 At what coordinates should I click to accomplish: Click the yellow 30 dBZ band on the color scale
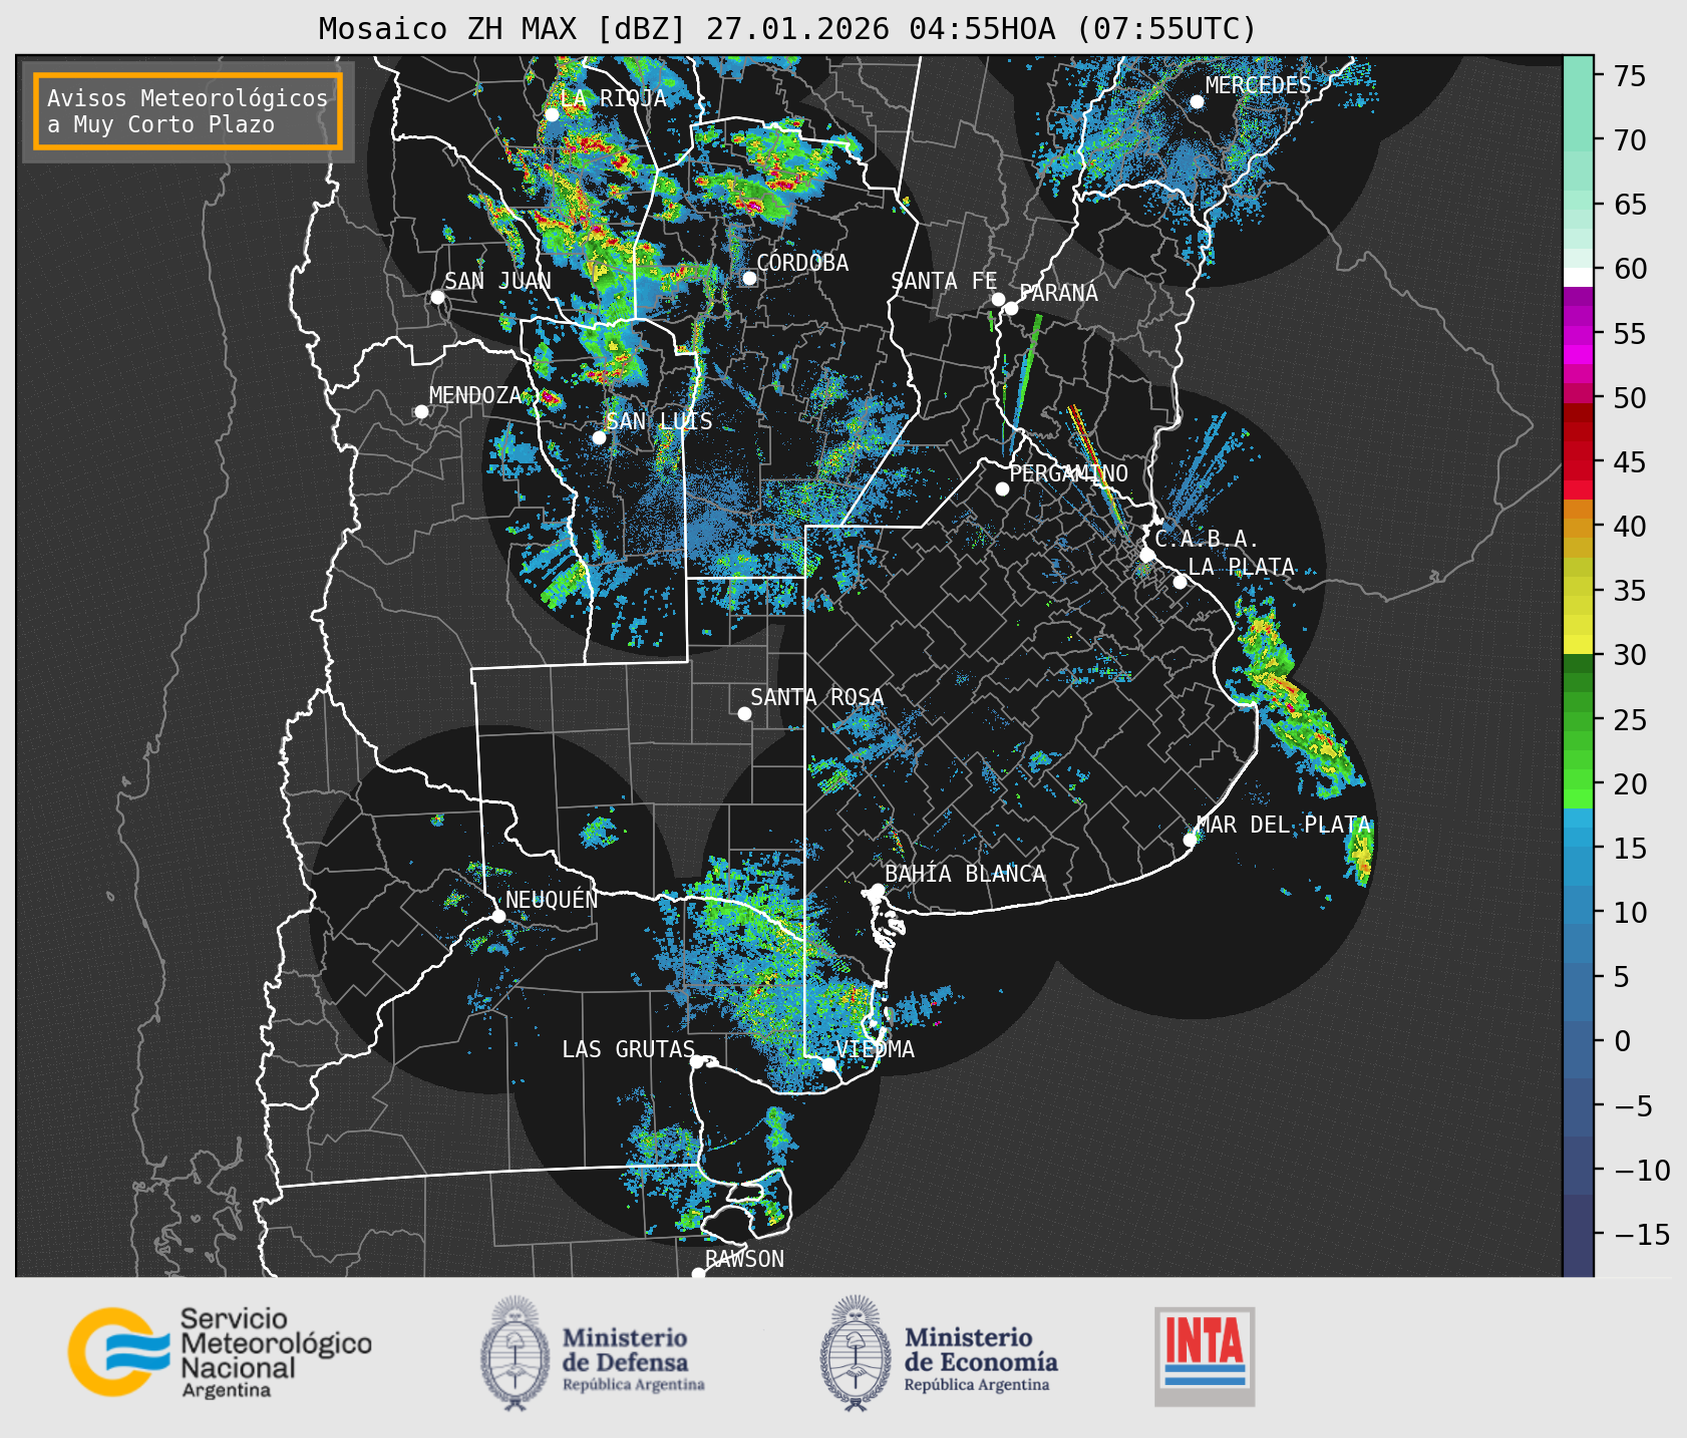(x=1578, y=644)
